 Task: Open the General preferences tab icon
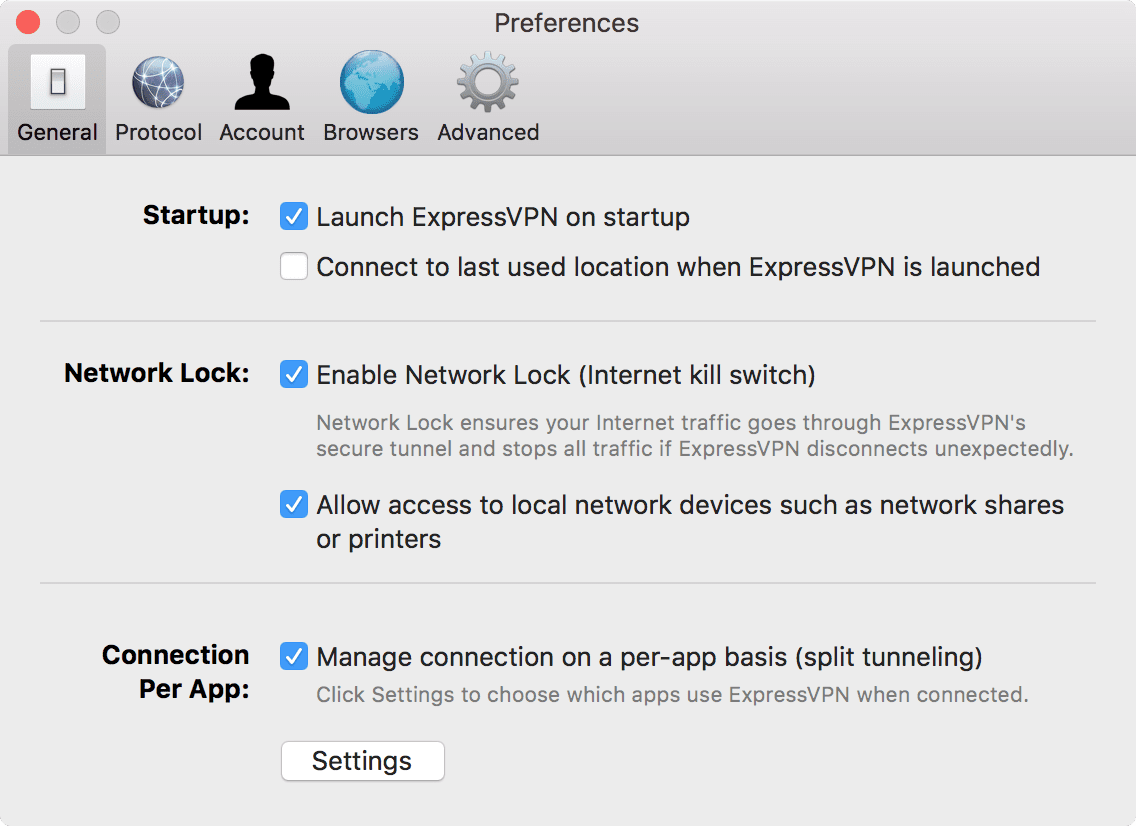coord(57,82)
